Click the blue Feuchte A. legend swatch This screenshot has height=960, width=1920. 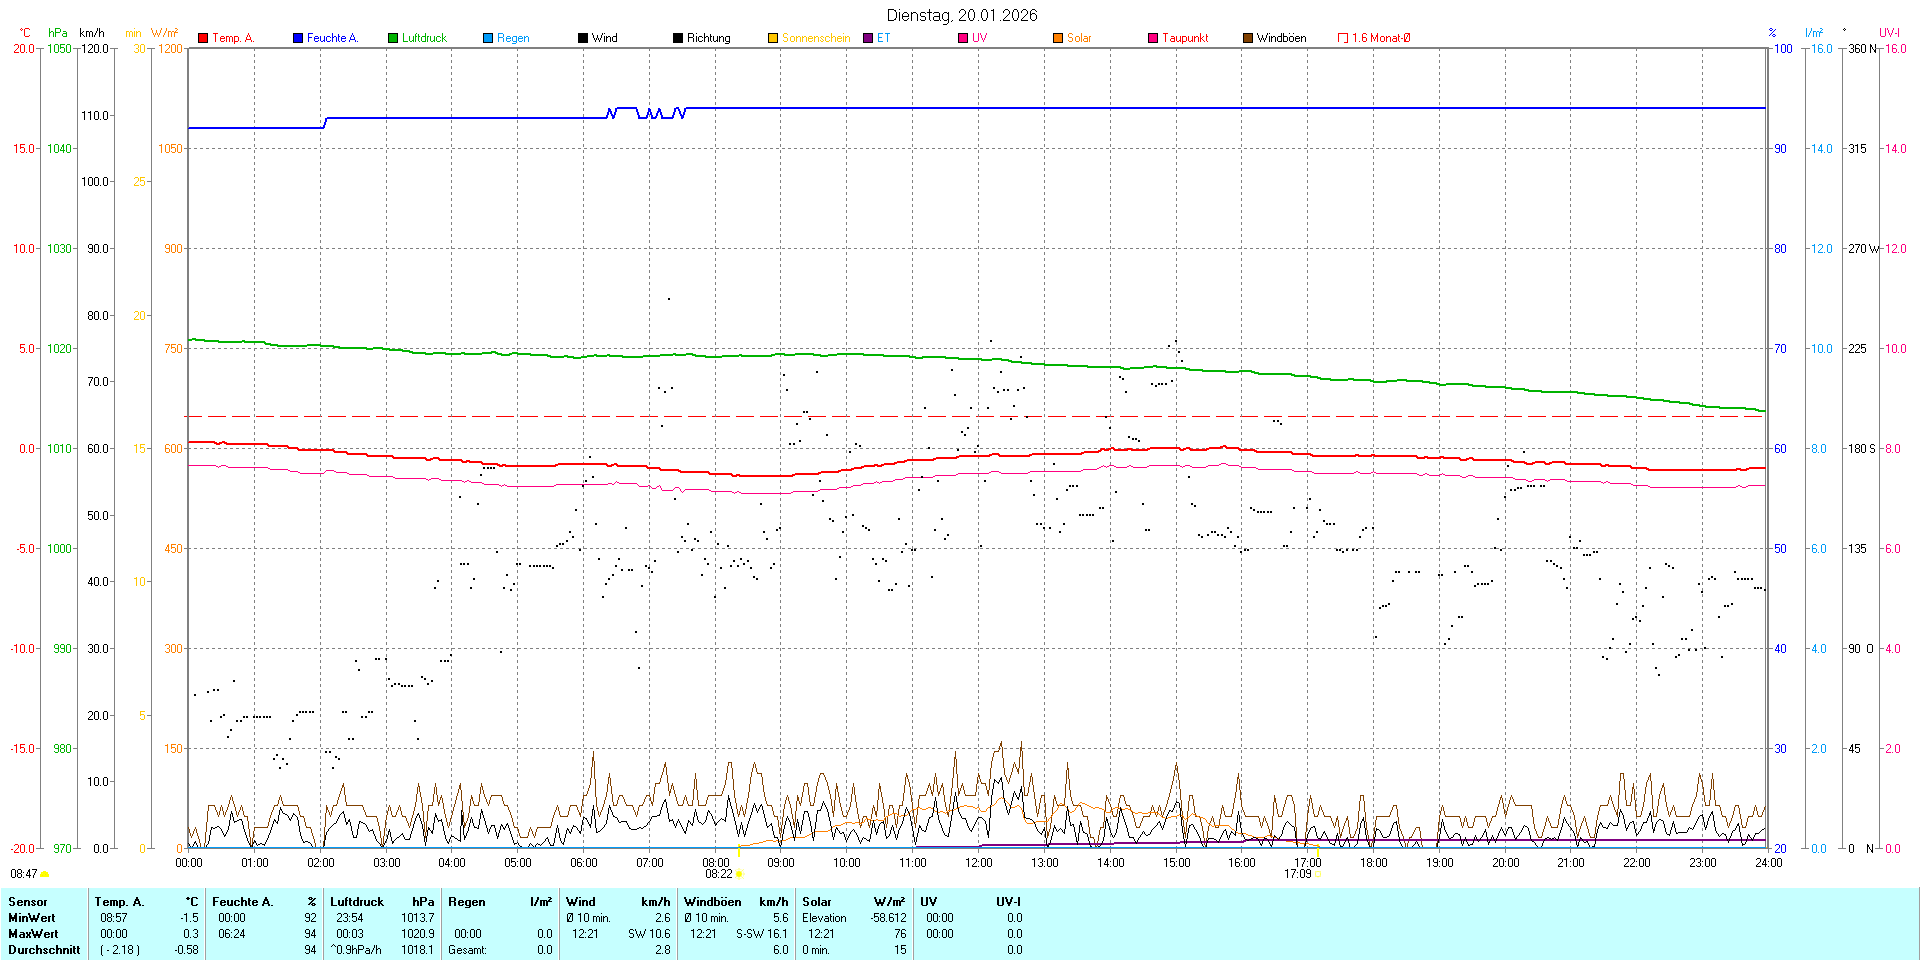point(298,38)
